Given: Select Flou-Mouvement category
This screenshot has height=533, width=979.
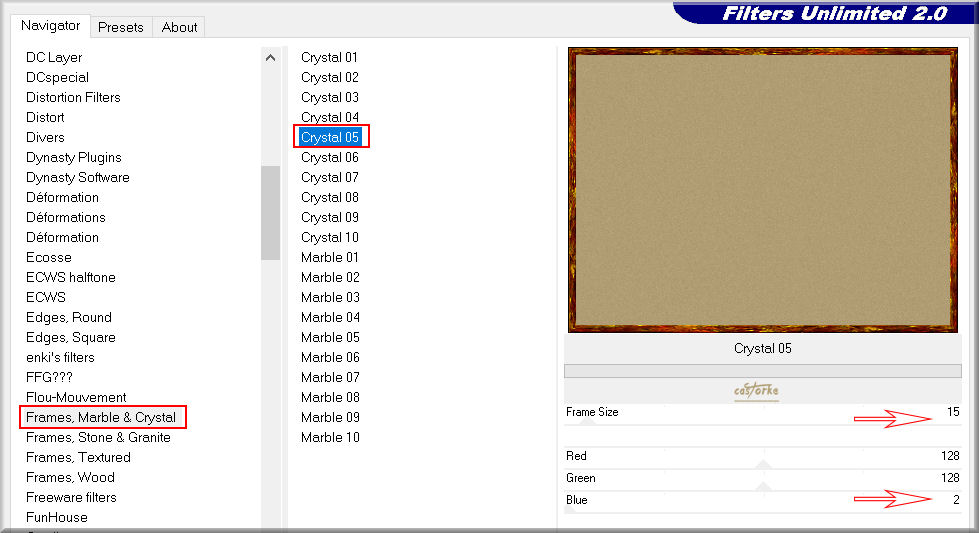Looking at the screenshot, I should click(x=76, y=397).
